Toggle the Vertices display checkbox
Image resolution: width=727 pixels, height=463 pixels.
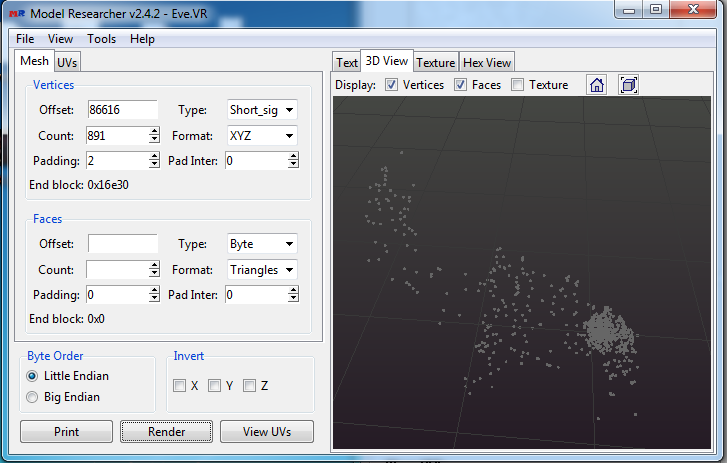(x=391, y=85)
